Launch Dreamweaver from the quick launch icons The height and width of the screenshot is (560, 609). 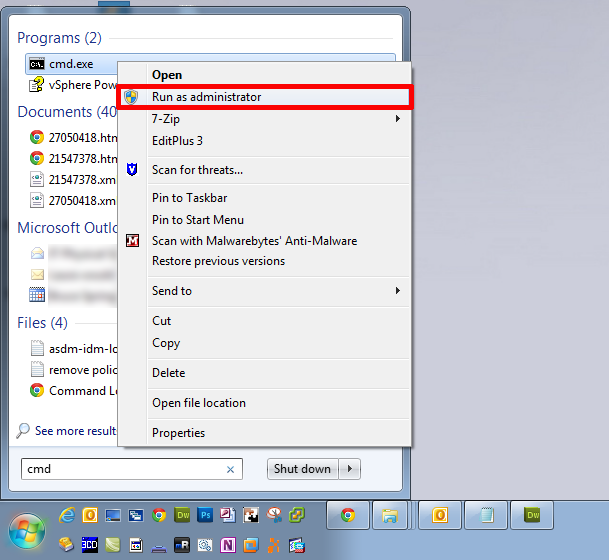coord(182,515)
